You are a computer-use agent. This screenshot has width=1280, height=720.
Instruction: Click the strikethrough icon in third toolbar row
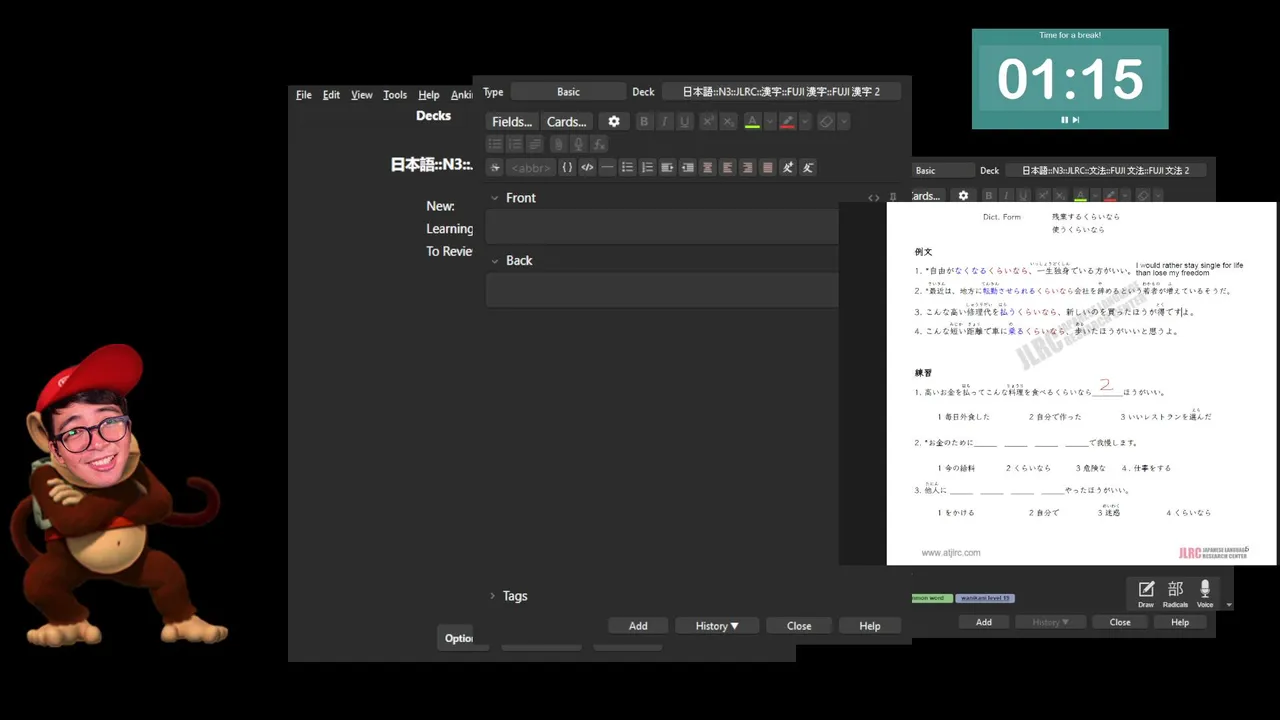pos(495,167)
